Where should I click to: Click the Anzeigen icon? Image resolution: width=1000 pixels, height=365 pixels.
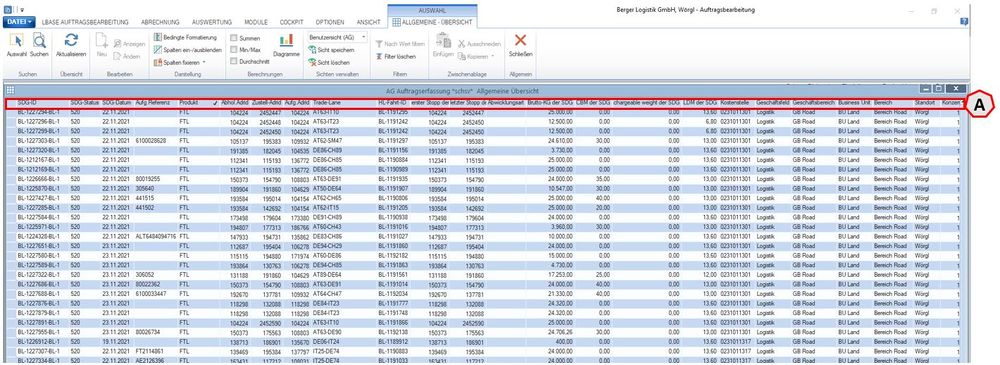117,44
